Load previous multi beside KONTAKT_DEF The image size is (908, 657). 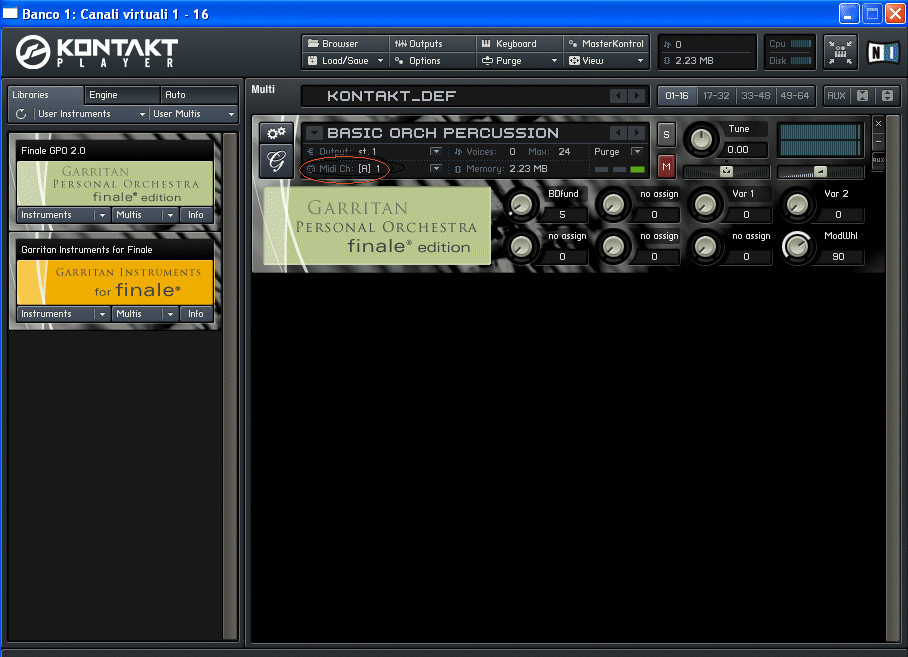click(618, 96)
